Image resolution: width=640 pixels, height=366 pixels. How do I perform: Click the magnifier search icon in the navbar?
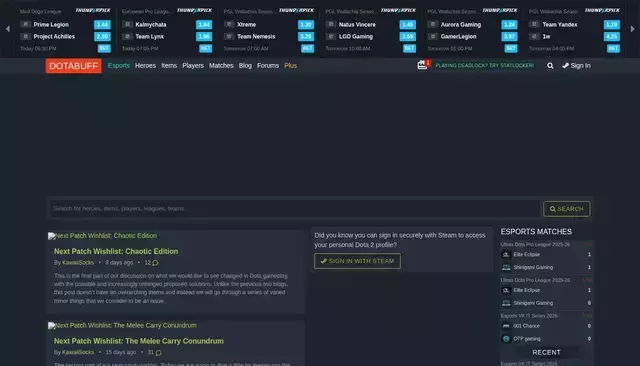tap(550, 66)
